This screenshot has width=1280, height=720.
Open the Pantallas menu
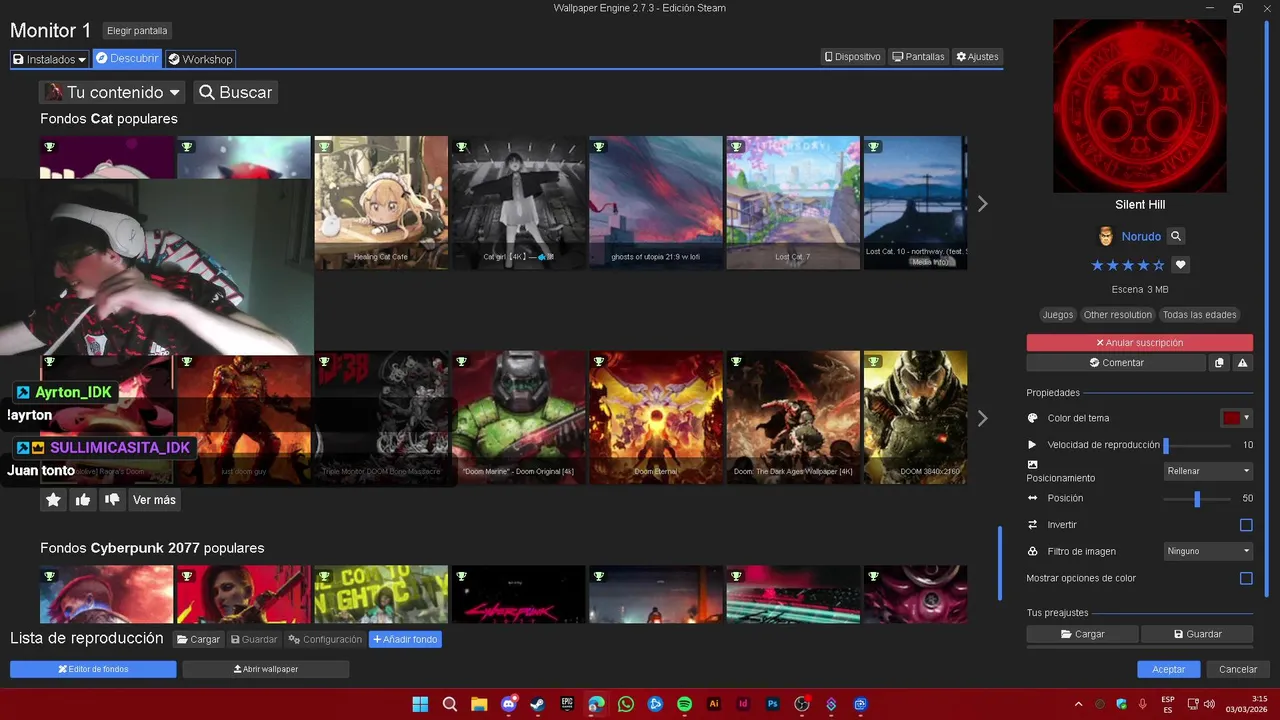pos(918,57)
